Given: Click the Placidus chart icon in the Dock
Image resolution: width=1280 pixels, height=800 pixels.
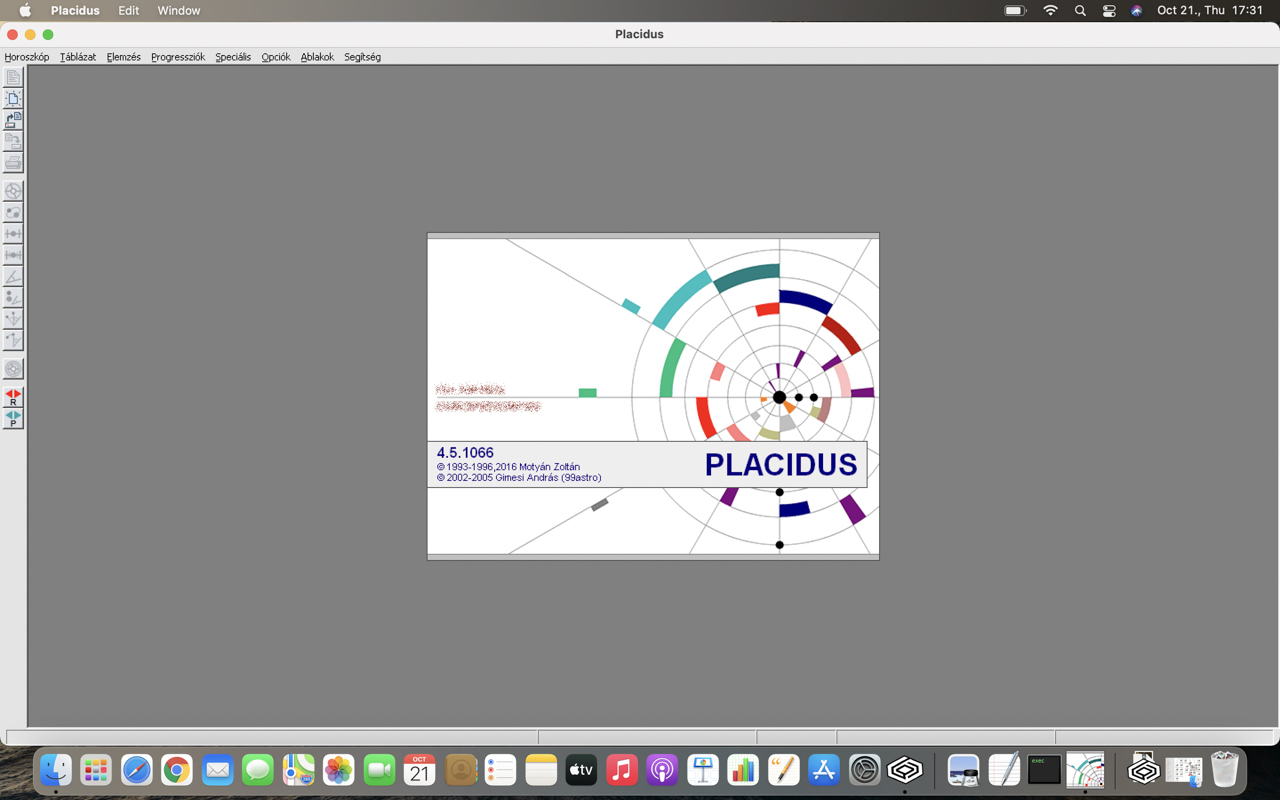Looking at the screenshot, I should 1085,770.
